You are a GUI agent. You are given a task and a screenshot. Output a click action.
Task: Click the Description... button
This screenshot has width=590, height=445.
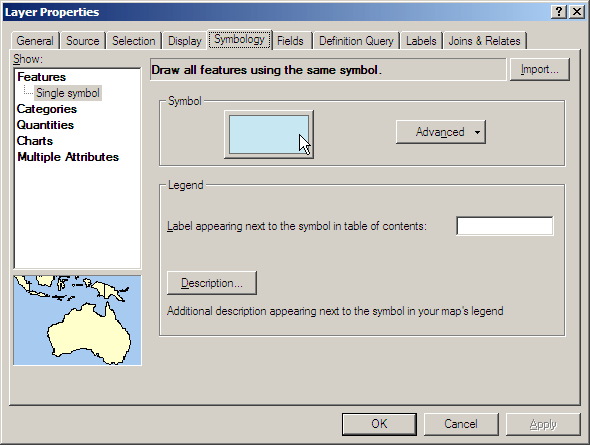[212, 283]
